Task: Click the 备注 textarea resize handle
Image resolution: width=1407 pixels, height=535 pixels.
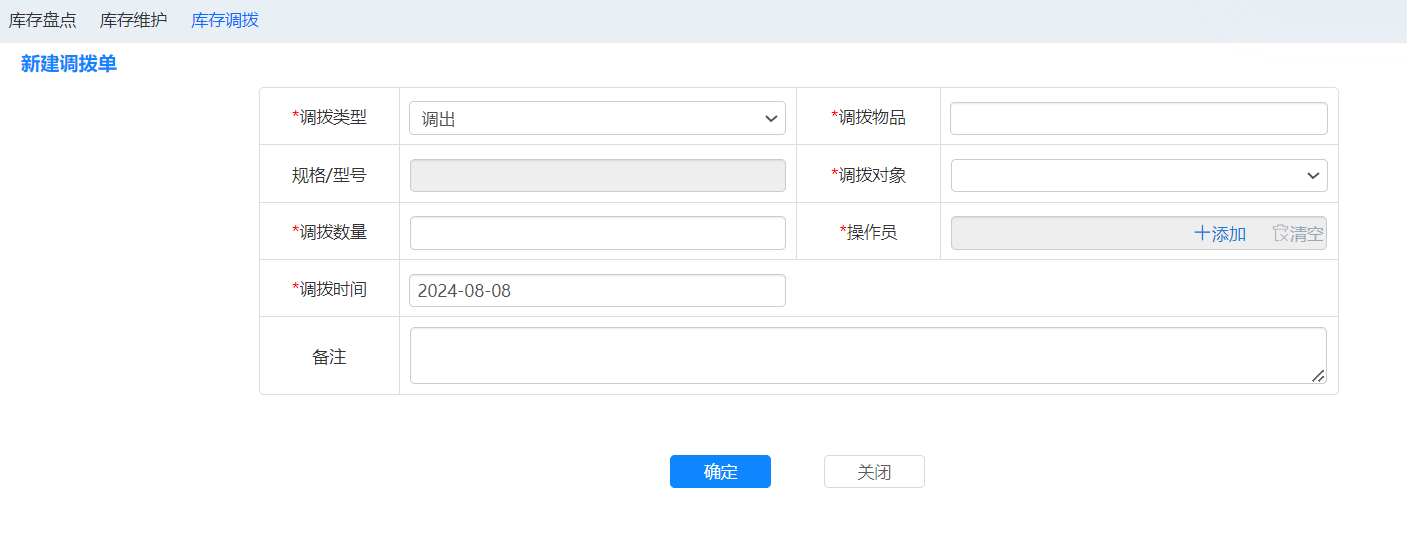Action: point(1318,375)
